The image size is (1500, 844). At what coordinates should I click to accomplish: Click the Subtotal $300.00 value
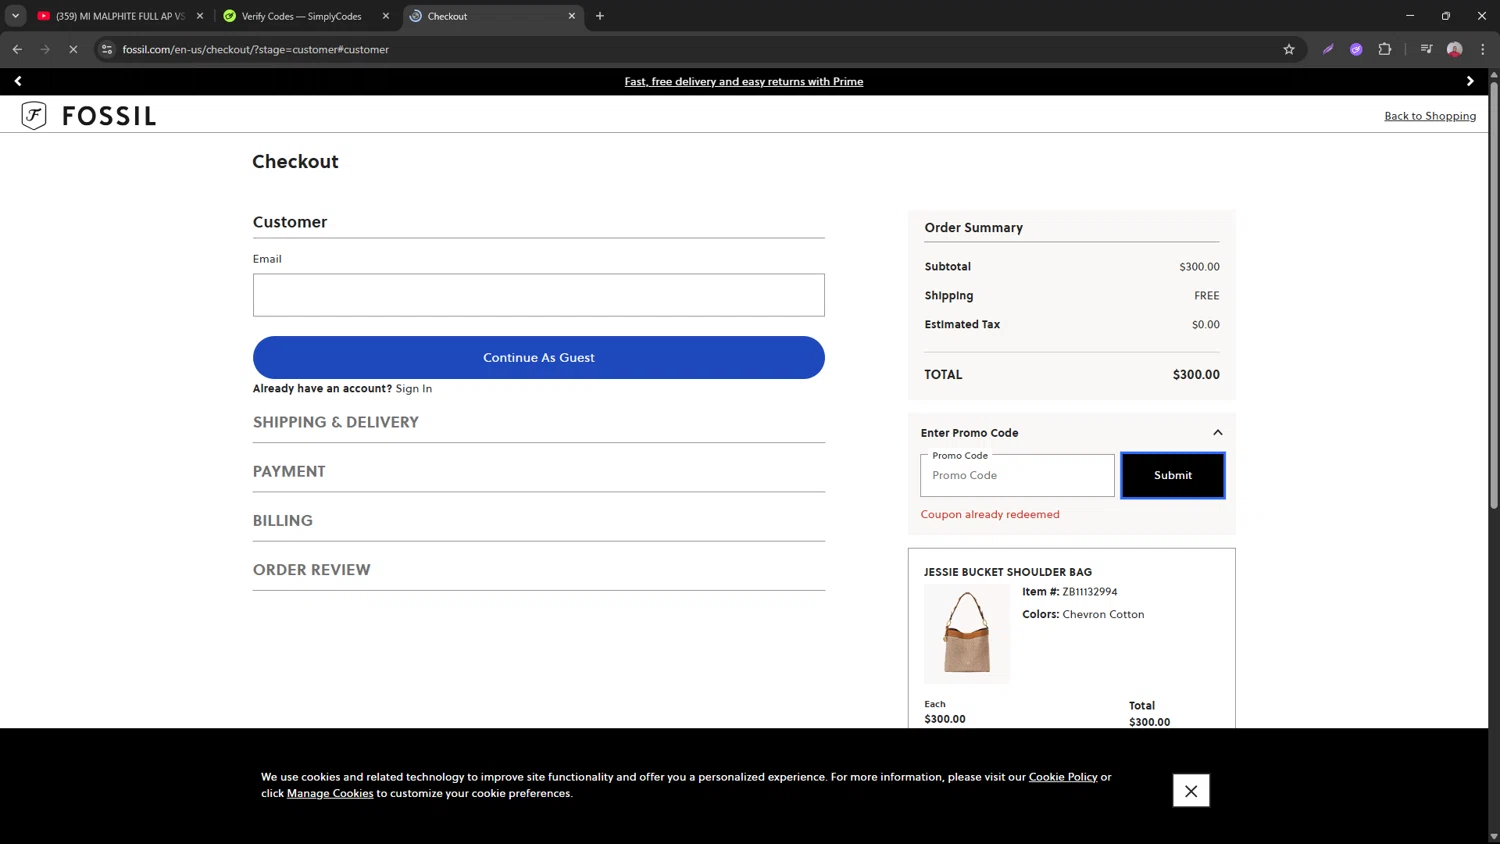1199,267
